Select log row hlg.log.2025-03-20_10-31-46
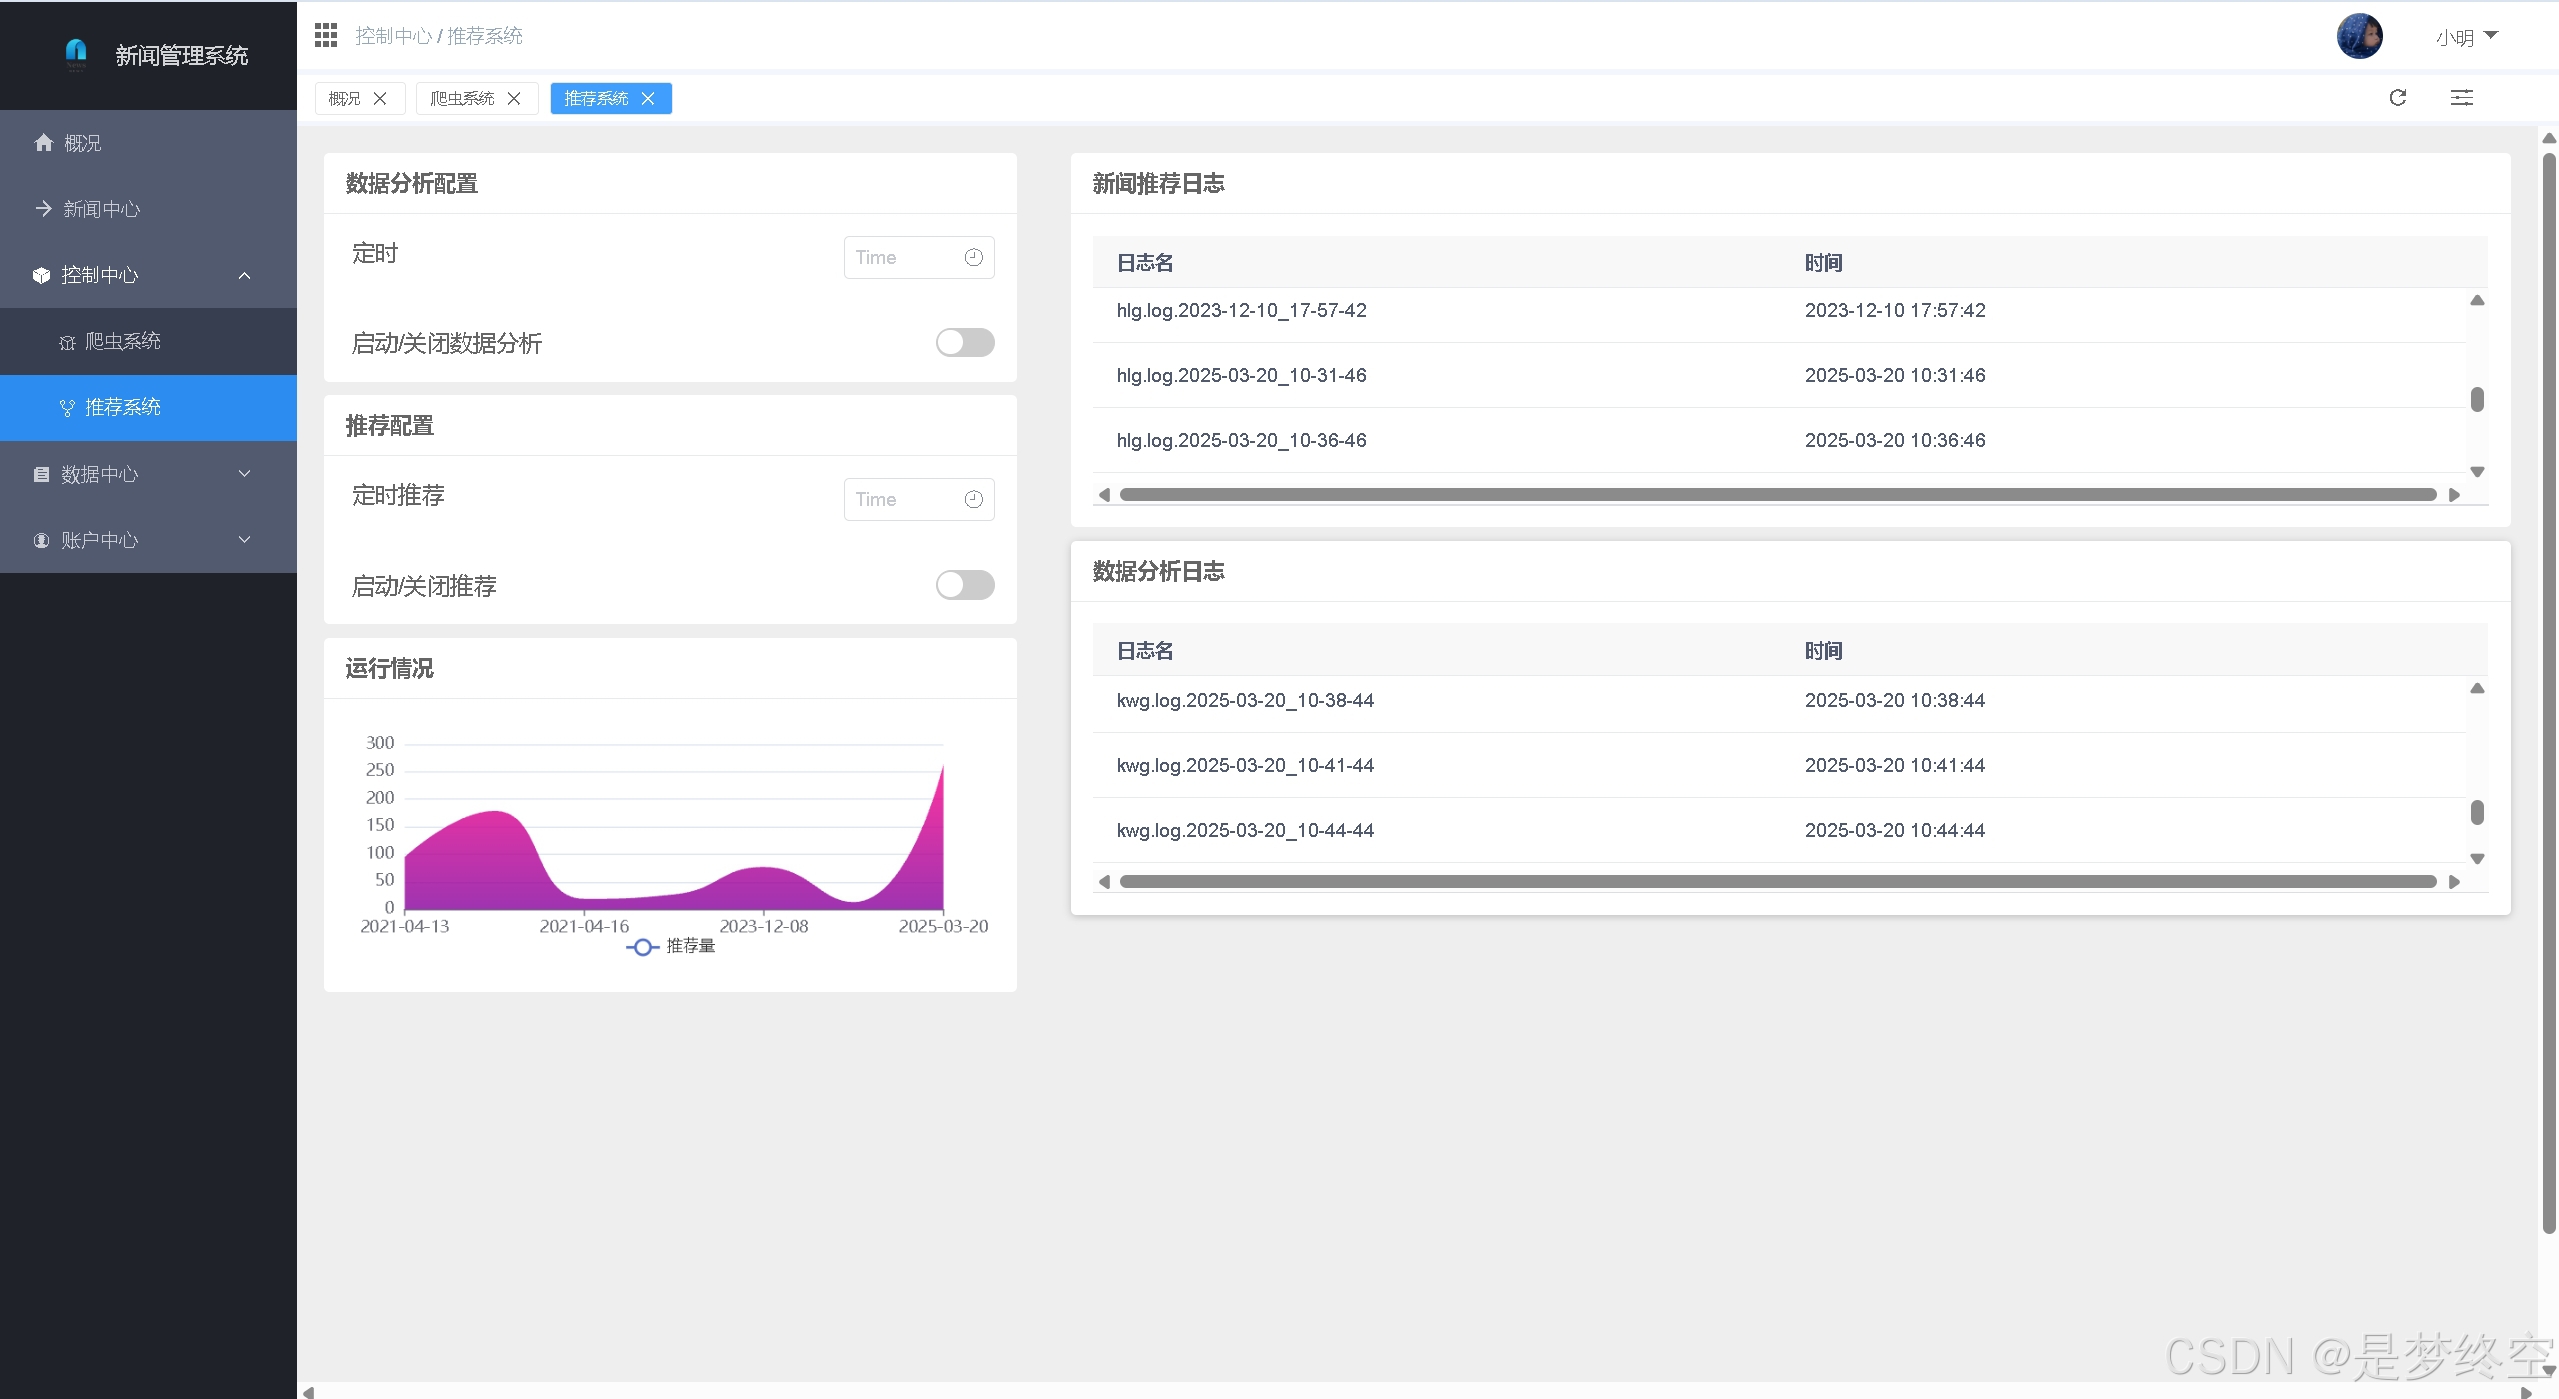The height and width of the screenshot is (1399, 2559). click(x=1241, y=376)
